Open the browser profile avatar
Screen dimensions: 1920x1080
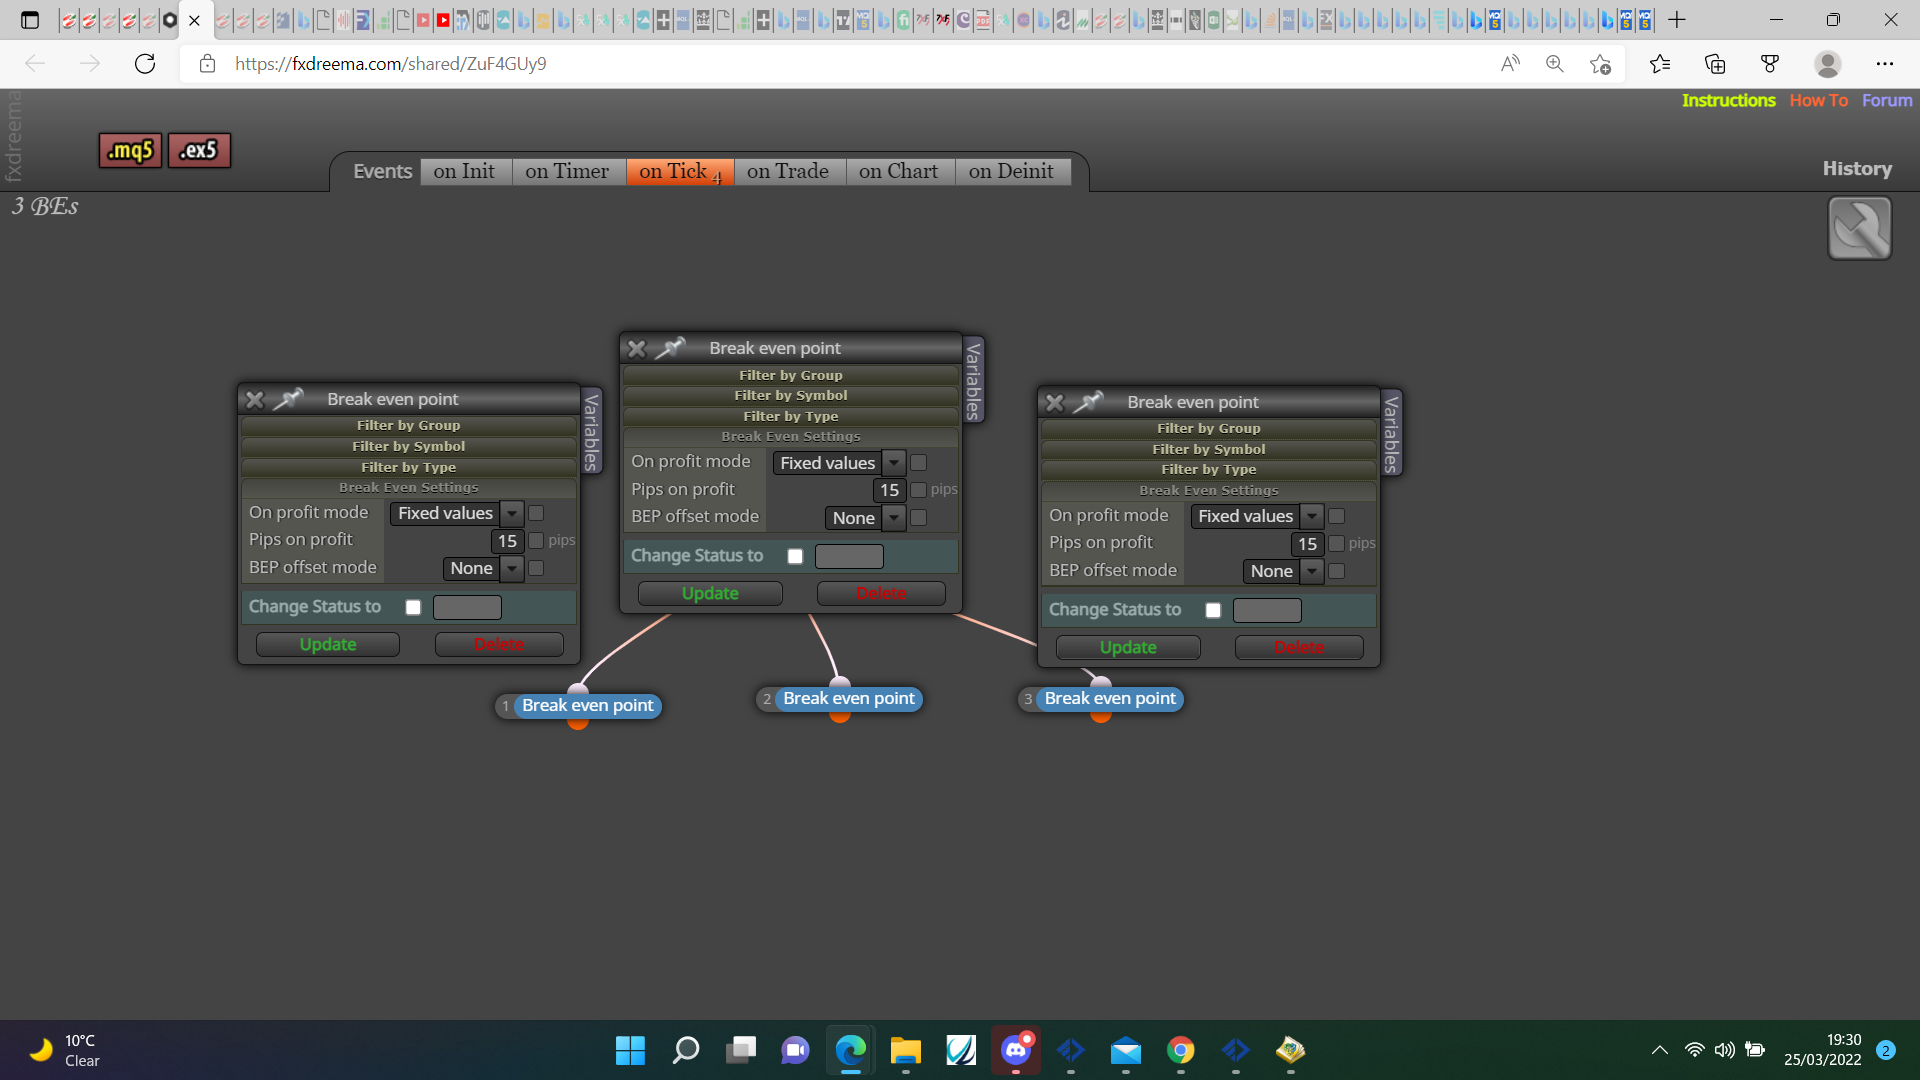coord(1828,64)
